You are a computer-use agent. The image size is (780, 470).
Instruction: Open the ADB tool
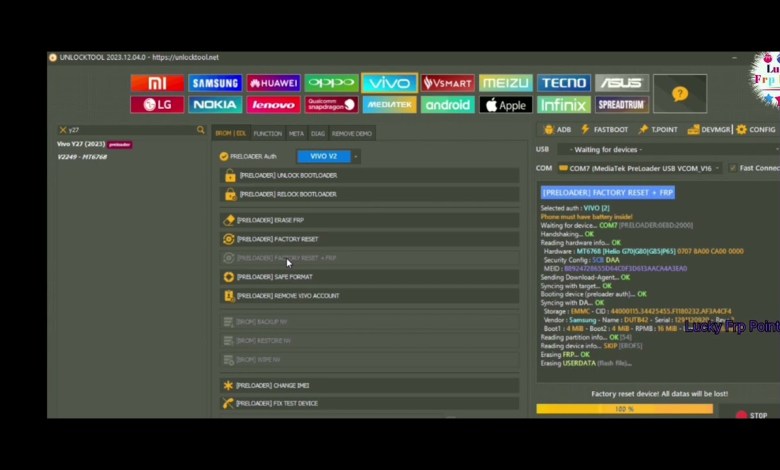557,129
